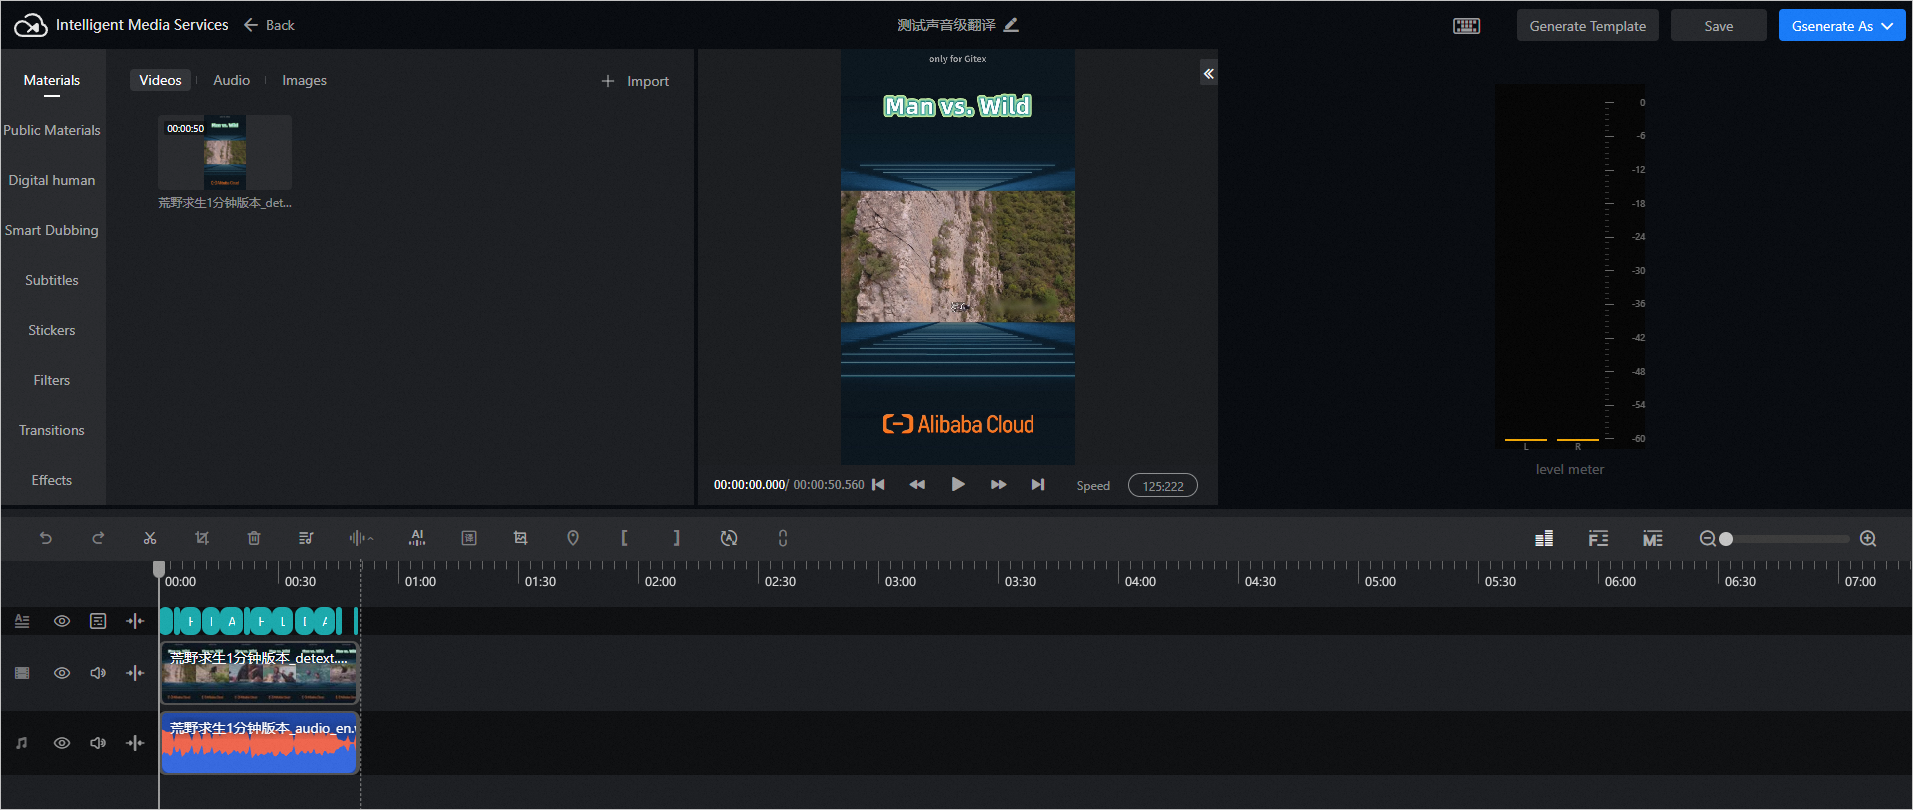This screenshot has height=810, width=1913.
Task: Open the Transitions section
Action: coord(52,430)
